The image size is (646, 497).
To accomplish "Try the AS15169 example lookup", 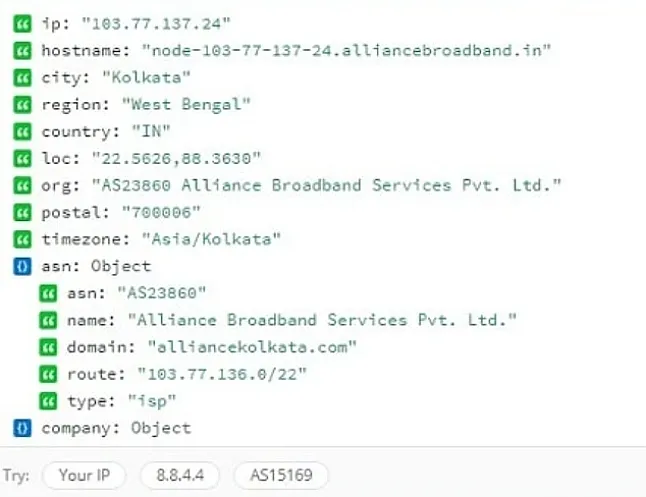I will [x=281, y=475].
